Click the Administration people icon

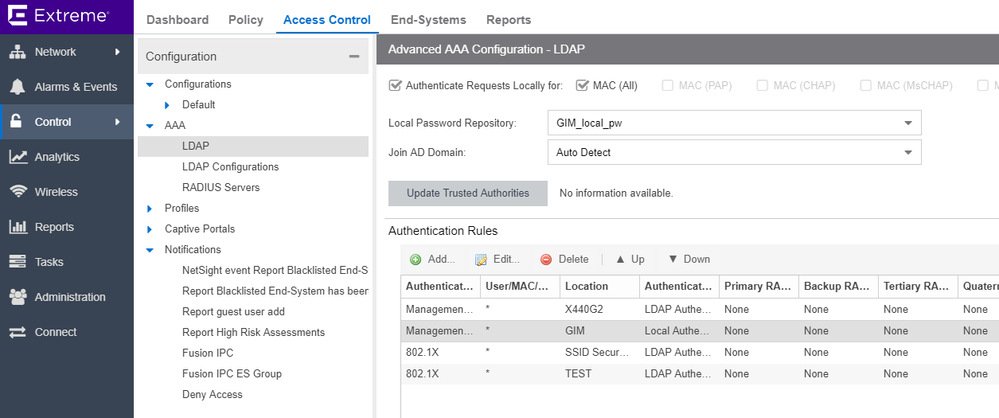(17, 297)
